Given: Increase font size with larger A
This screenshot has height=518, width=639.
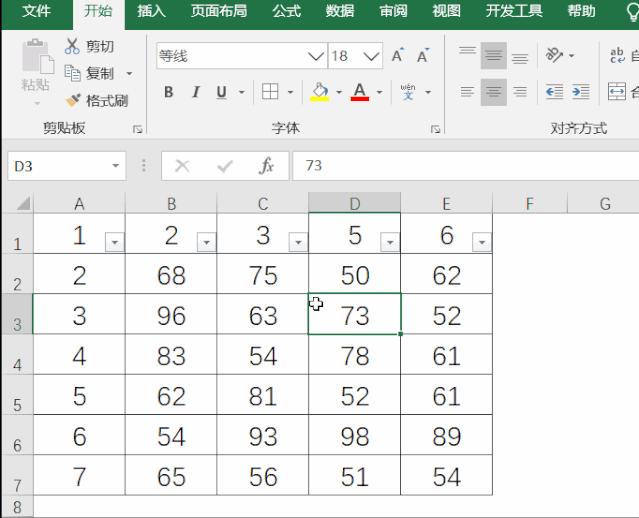Looking at the screenshot, I should tap(397, 55).
